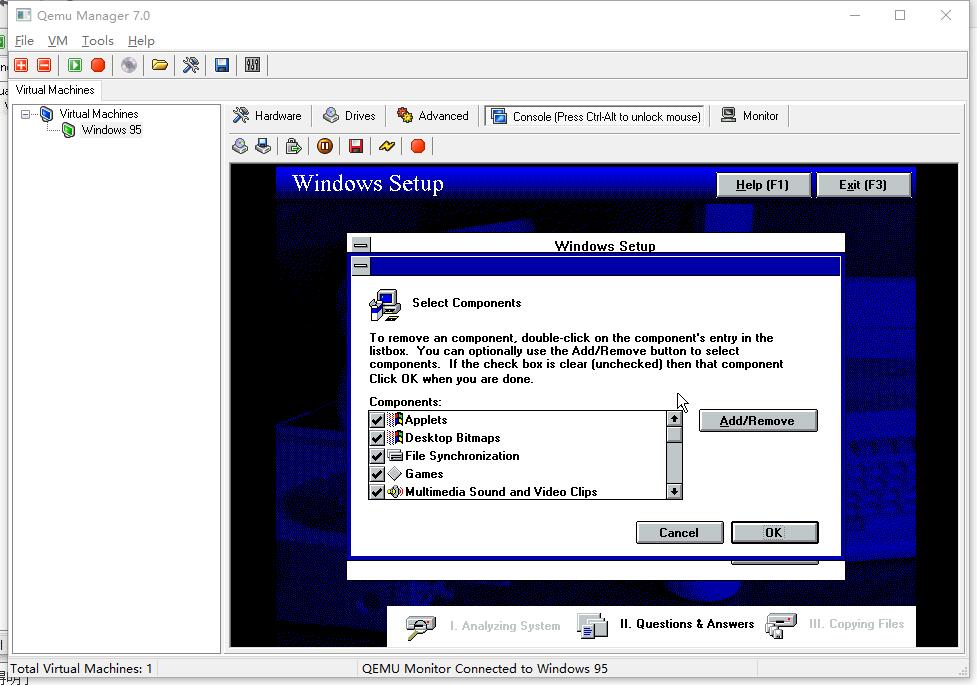Select the Windows 95 virtual machine
977x685 pixels.
[x=112, y=130]
